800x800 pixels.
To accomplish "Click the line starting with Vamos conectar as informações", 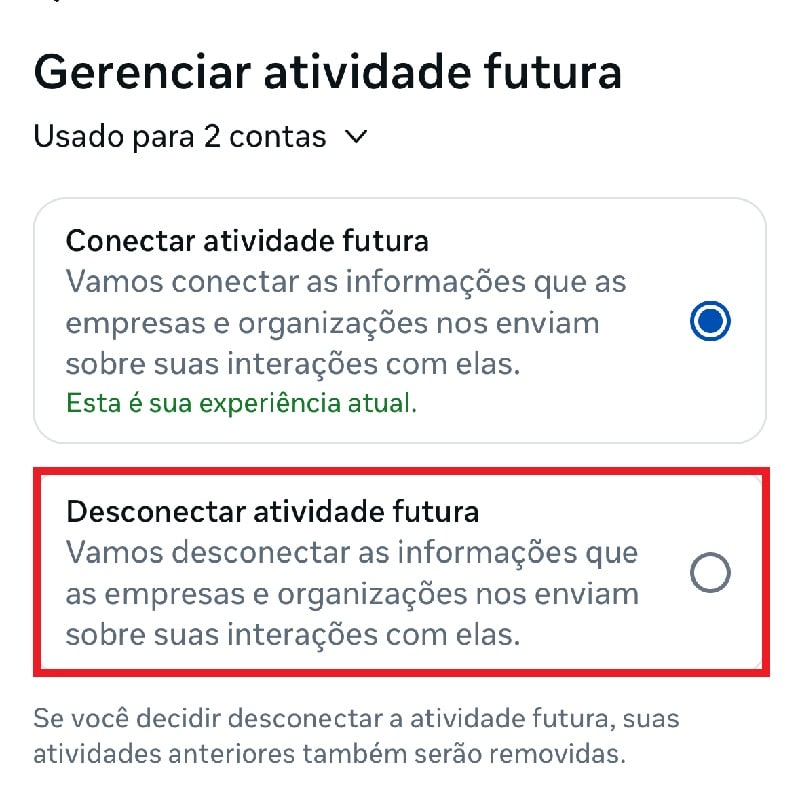I will [346, 282].
